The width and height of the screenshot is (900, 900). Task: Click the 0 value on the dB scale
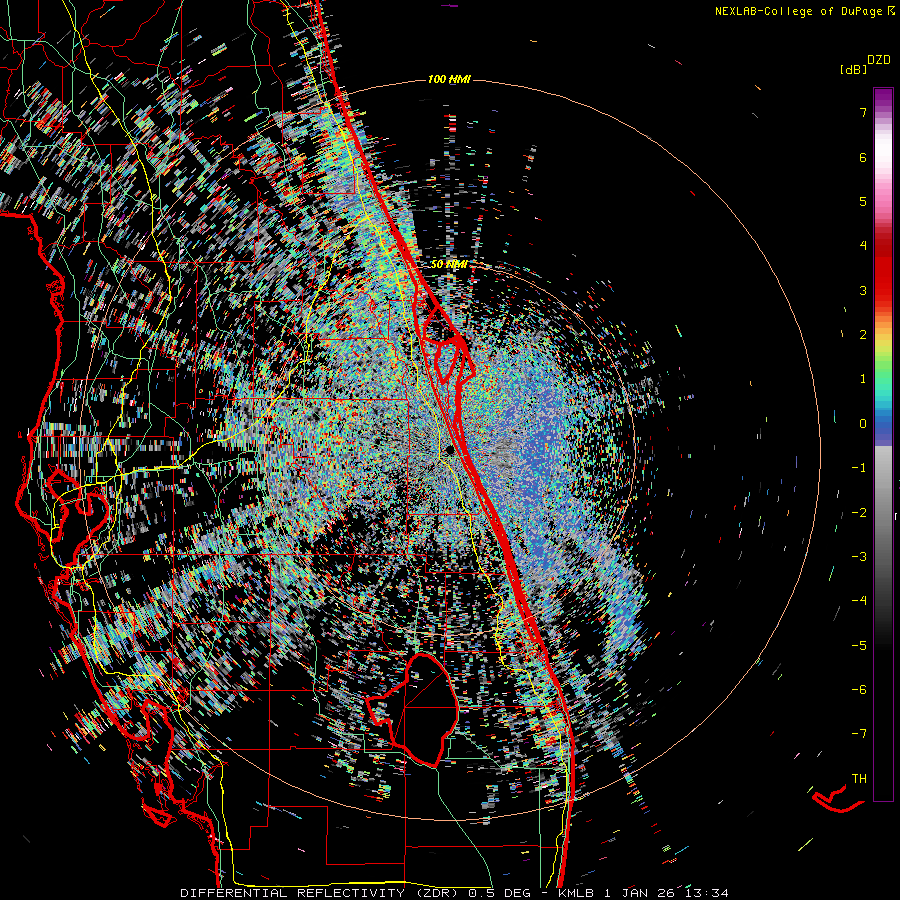click(x=863, y=424)
